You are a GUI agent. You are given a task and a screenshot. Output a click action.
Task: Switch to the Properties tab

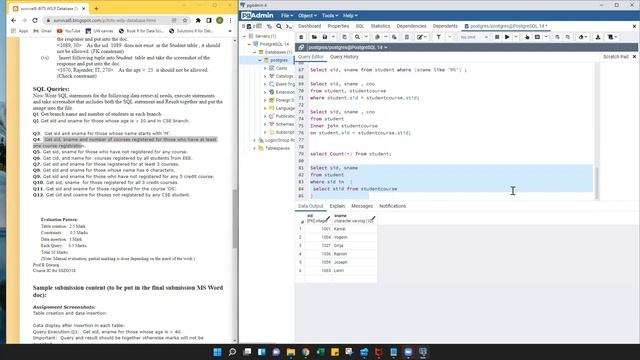tap(338, 26)
